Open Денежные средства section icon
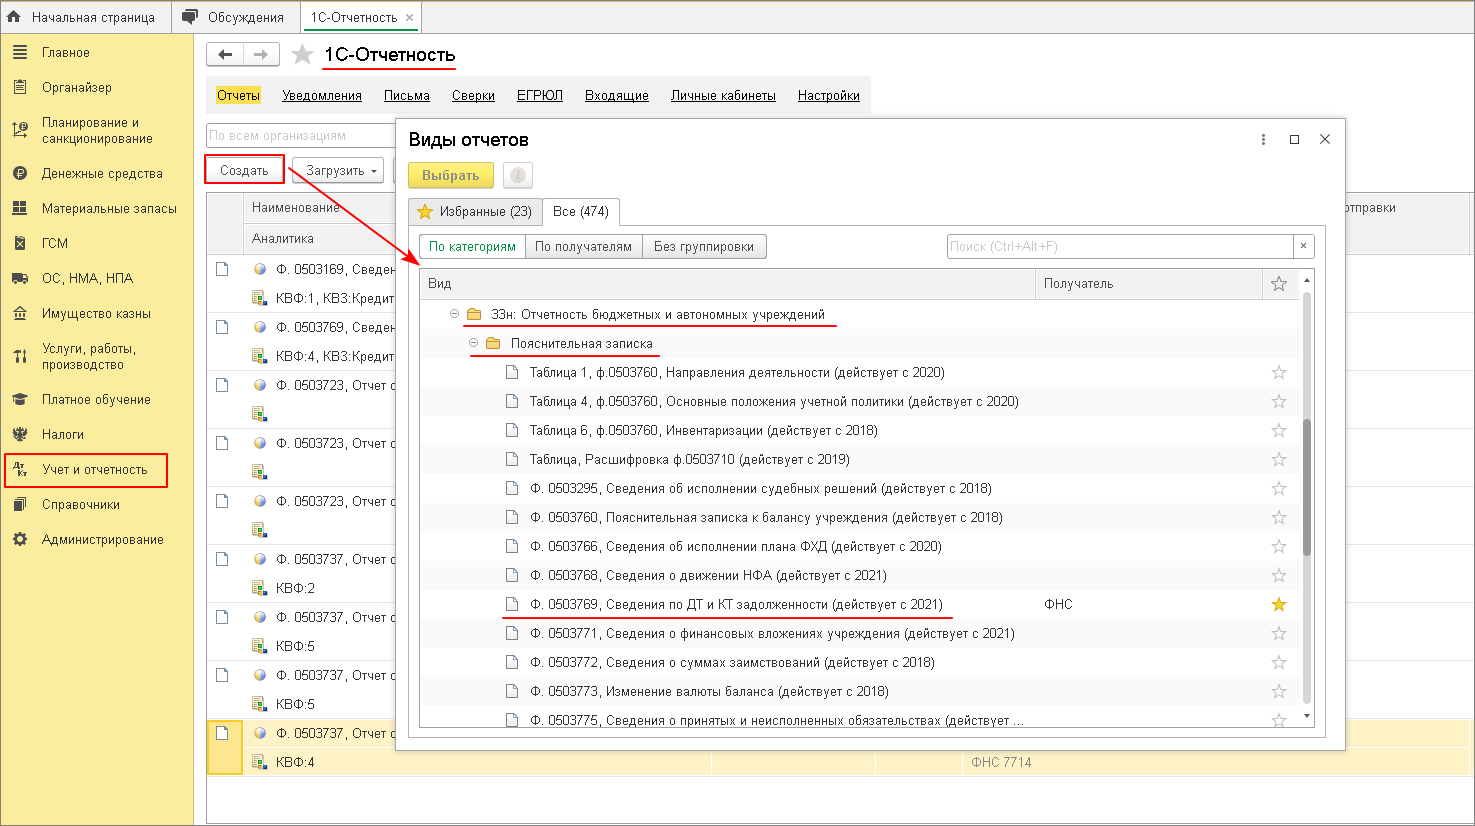This screenshot has height=826, width=1475. (20, 173)
